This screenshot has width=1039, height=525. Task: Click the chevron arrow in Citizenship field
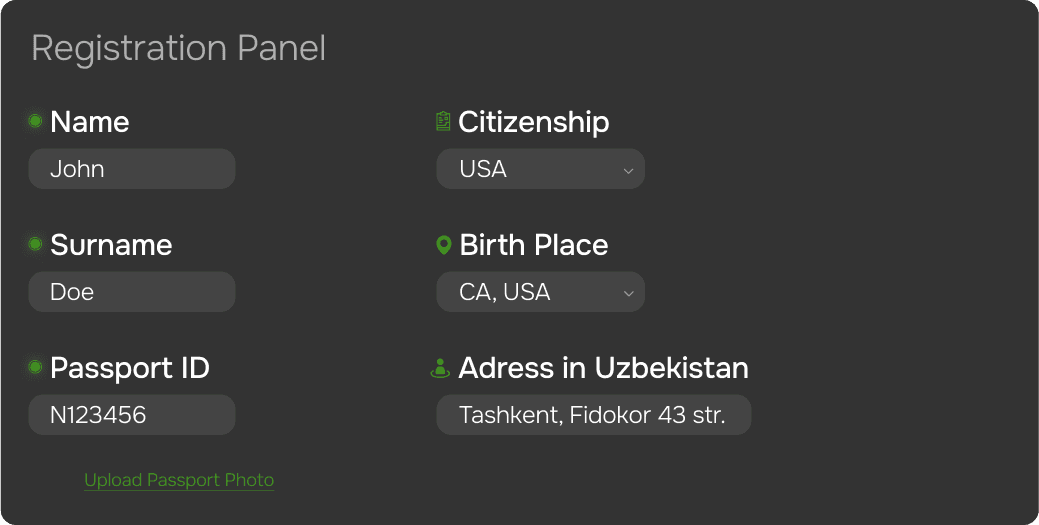[628, 170]
